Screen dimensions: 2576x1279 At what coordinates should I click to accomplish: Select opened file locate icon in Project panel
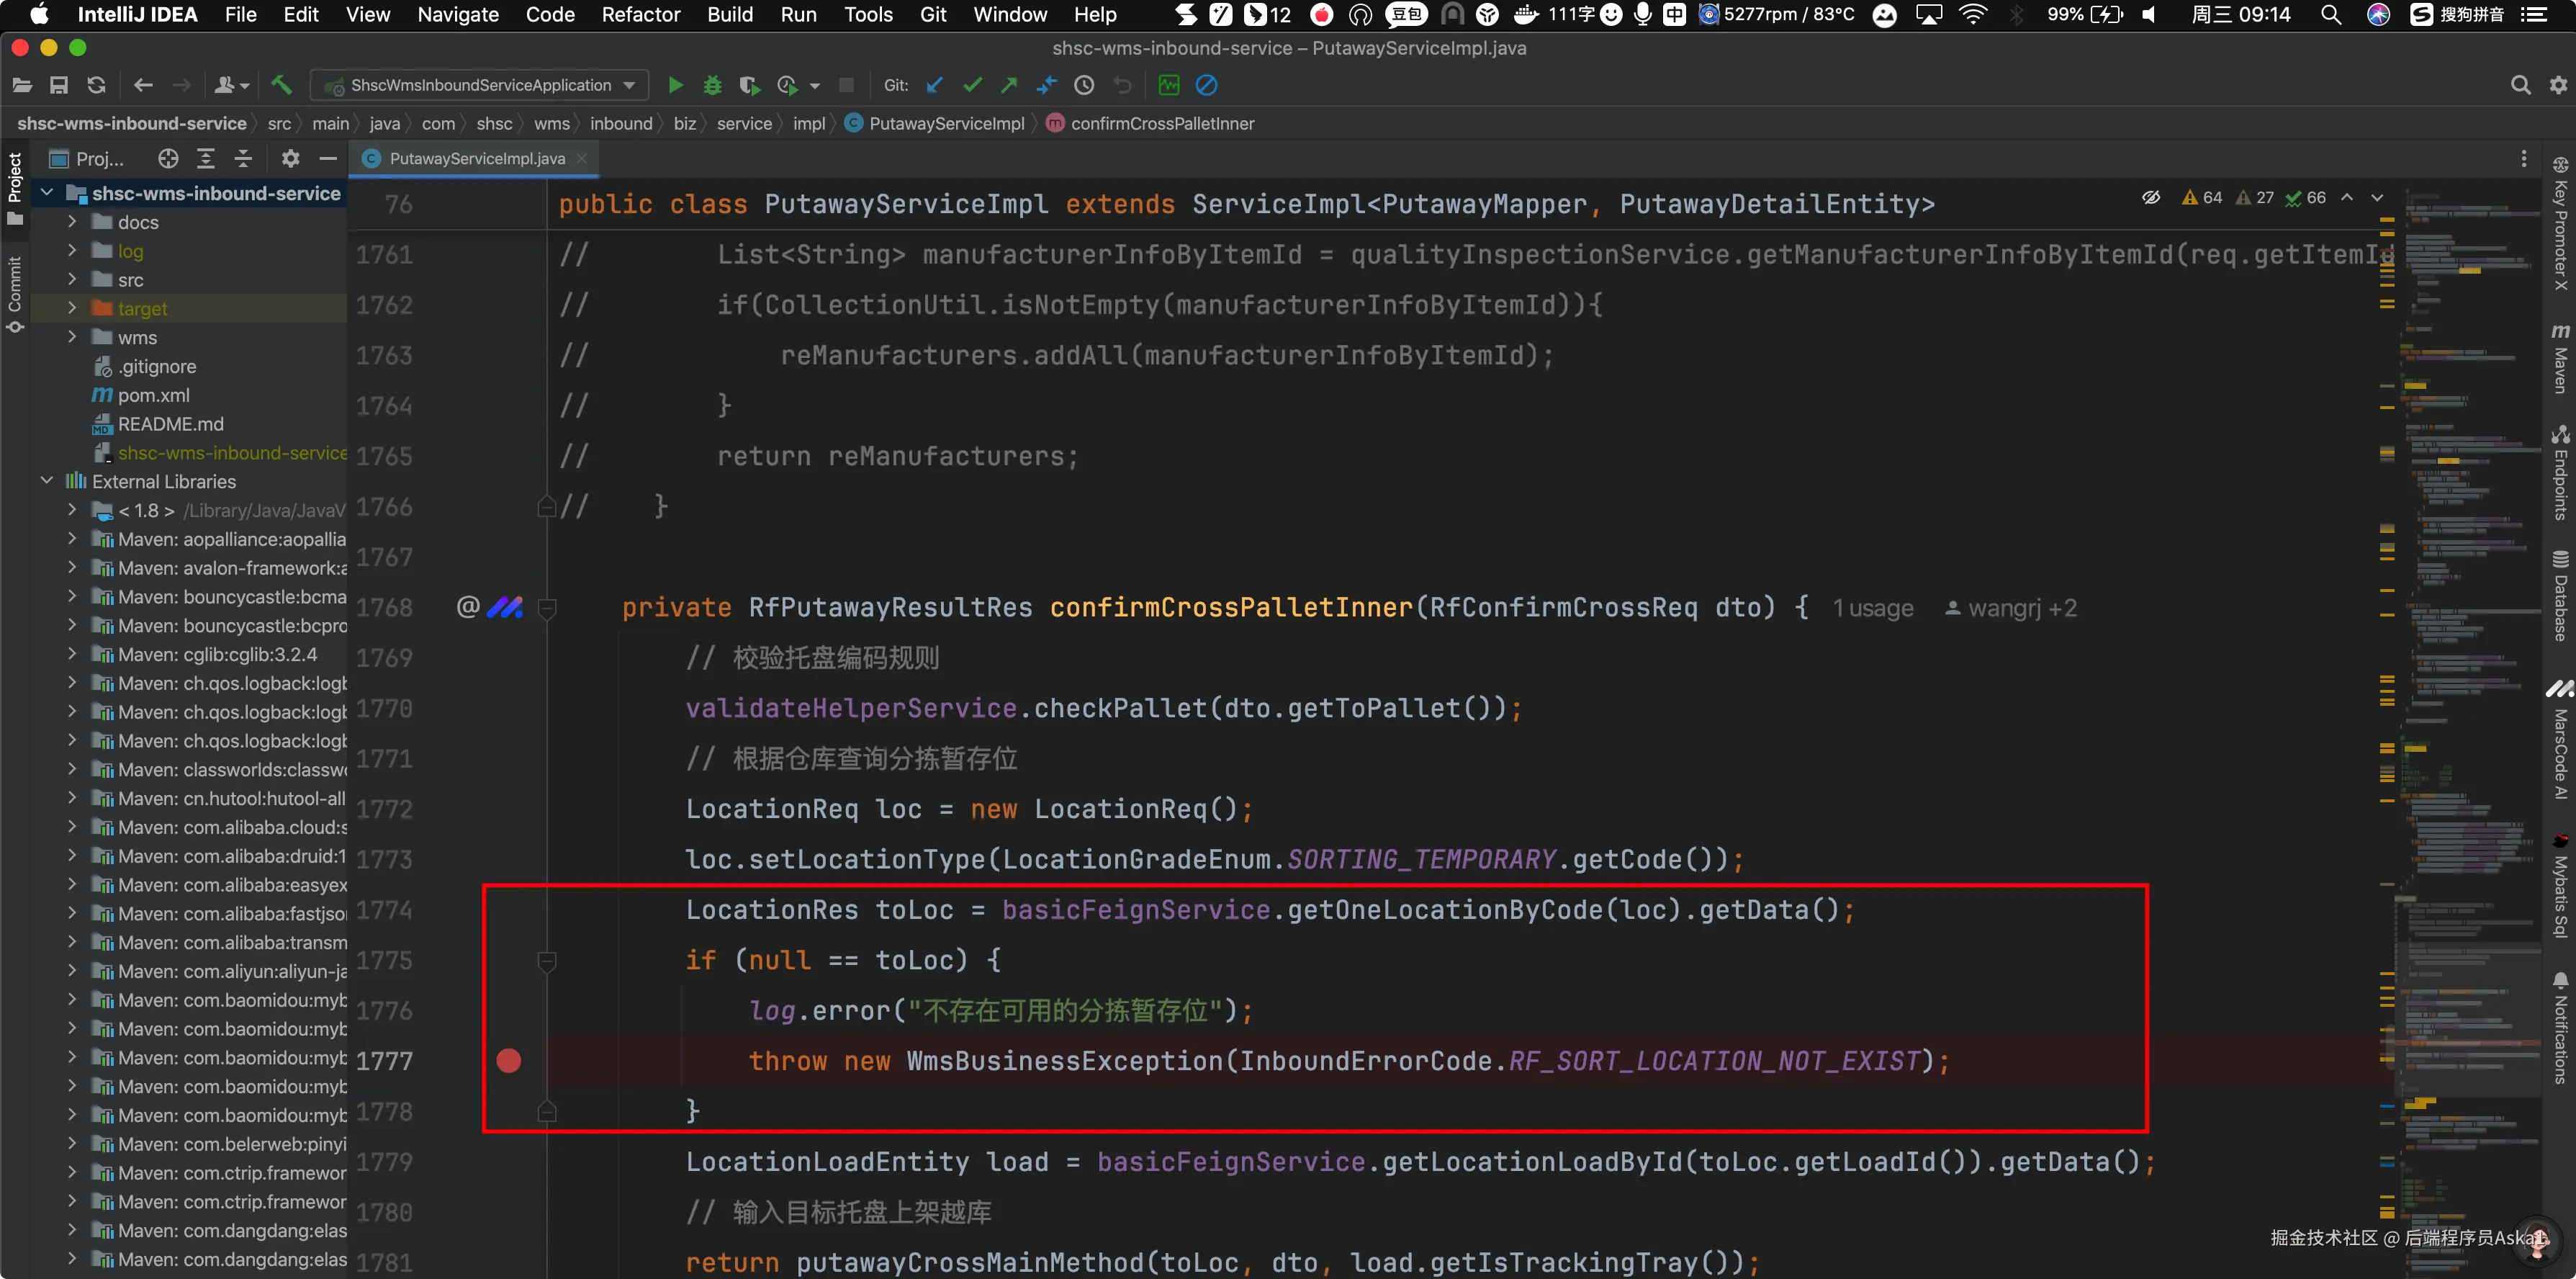pyautogui.click(x=168, y=158)
